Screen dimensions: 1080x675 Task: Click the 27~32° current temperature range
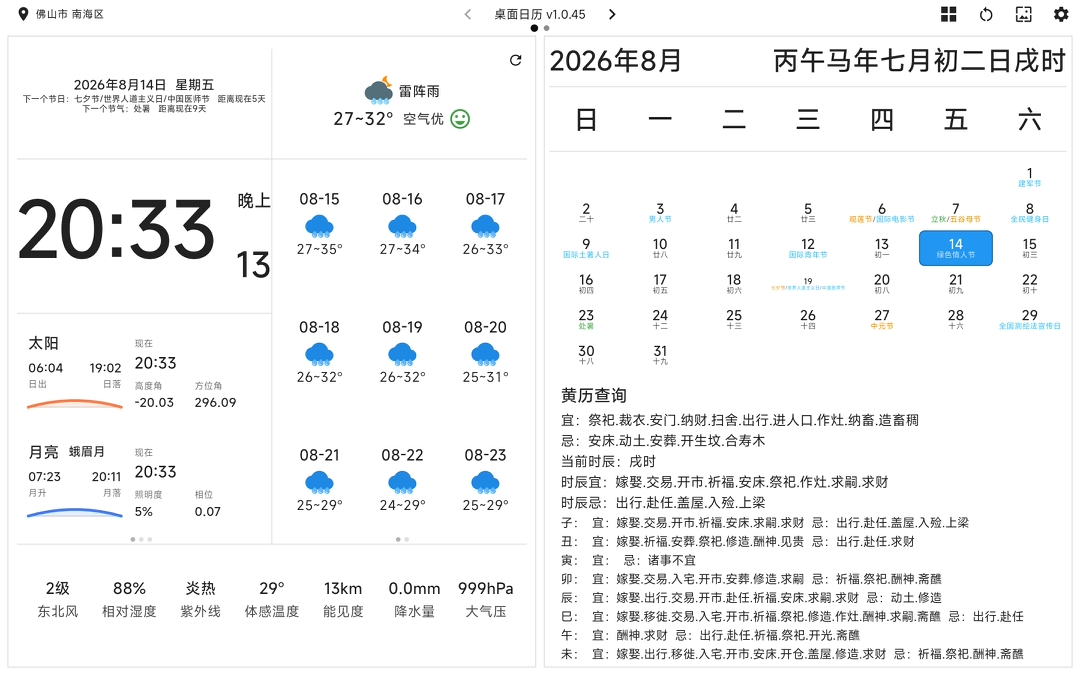pyautogui.click(x=363, y=119)
